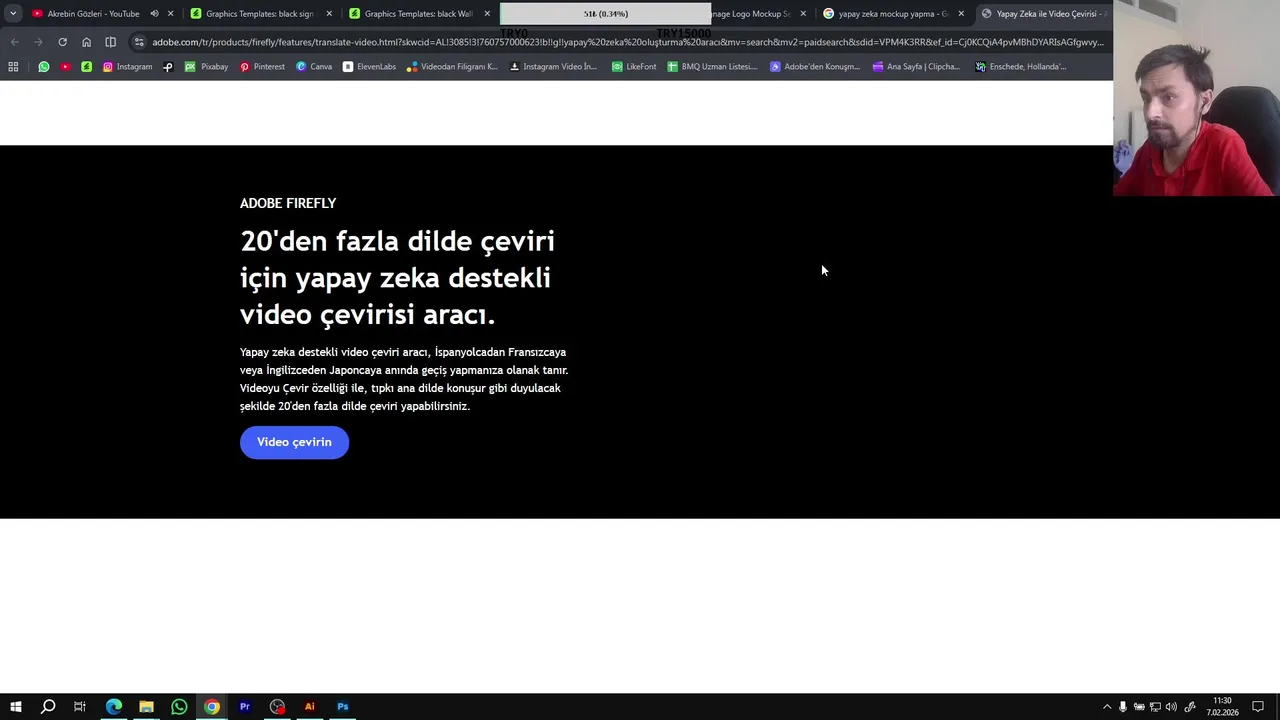Close the Graphics Templates: black Wall tab

(x=487, y=14)
